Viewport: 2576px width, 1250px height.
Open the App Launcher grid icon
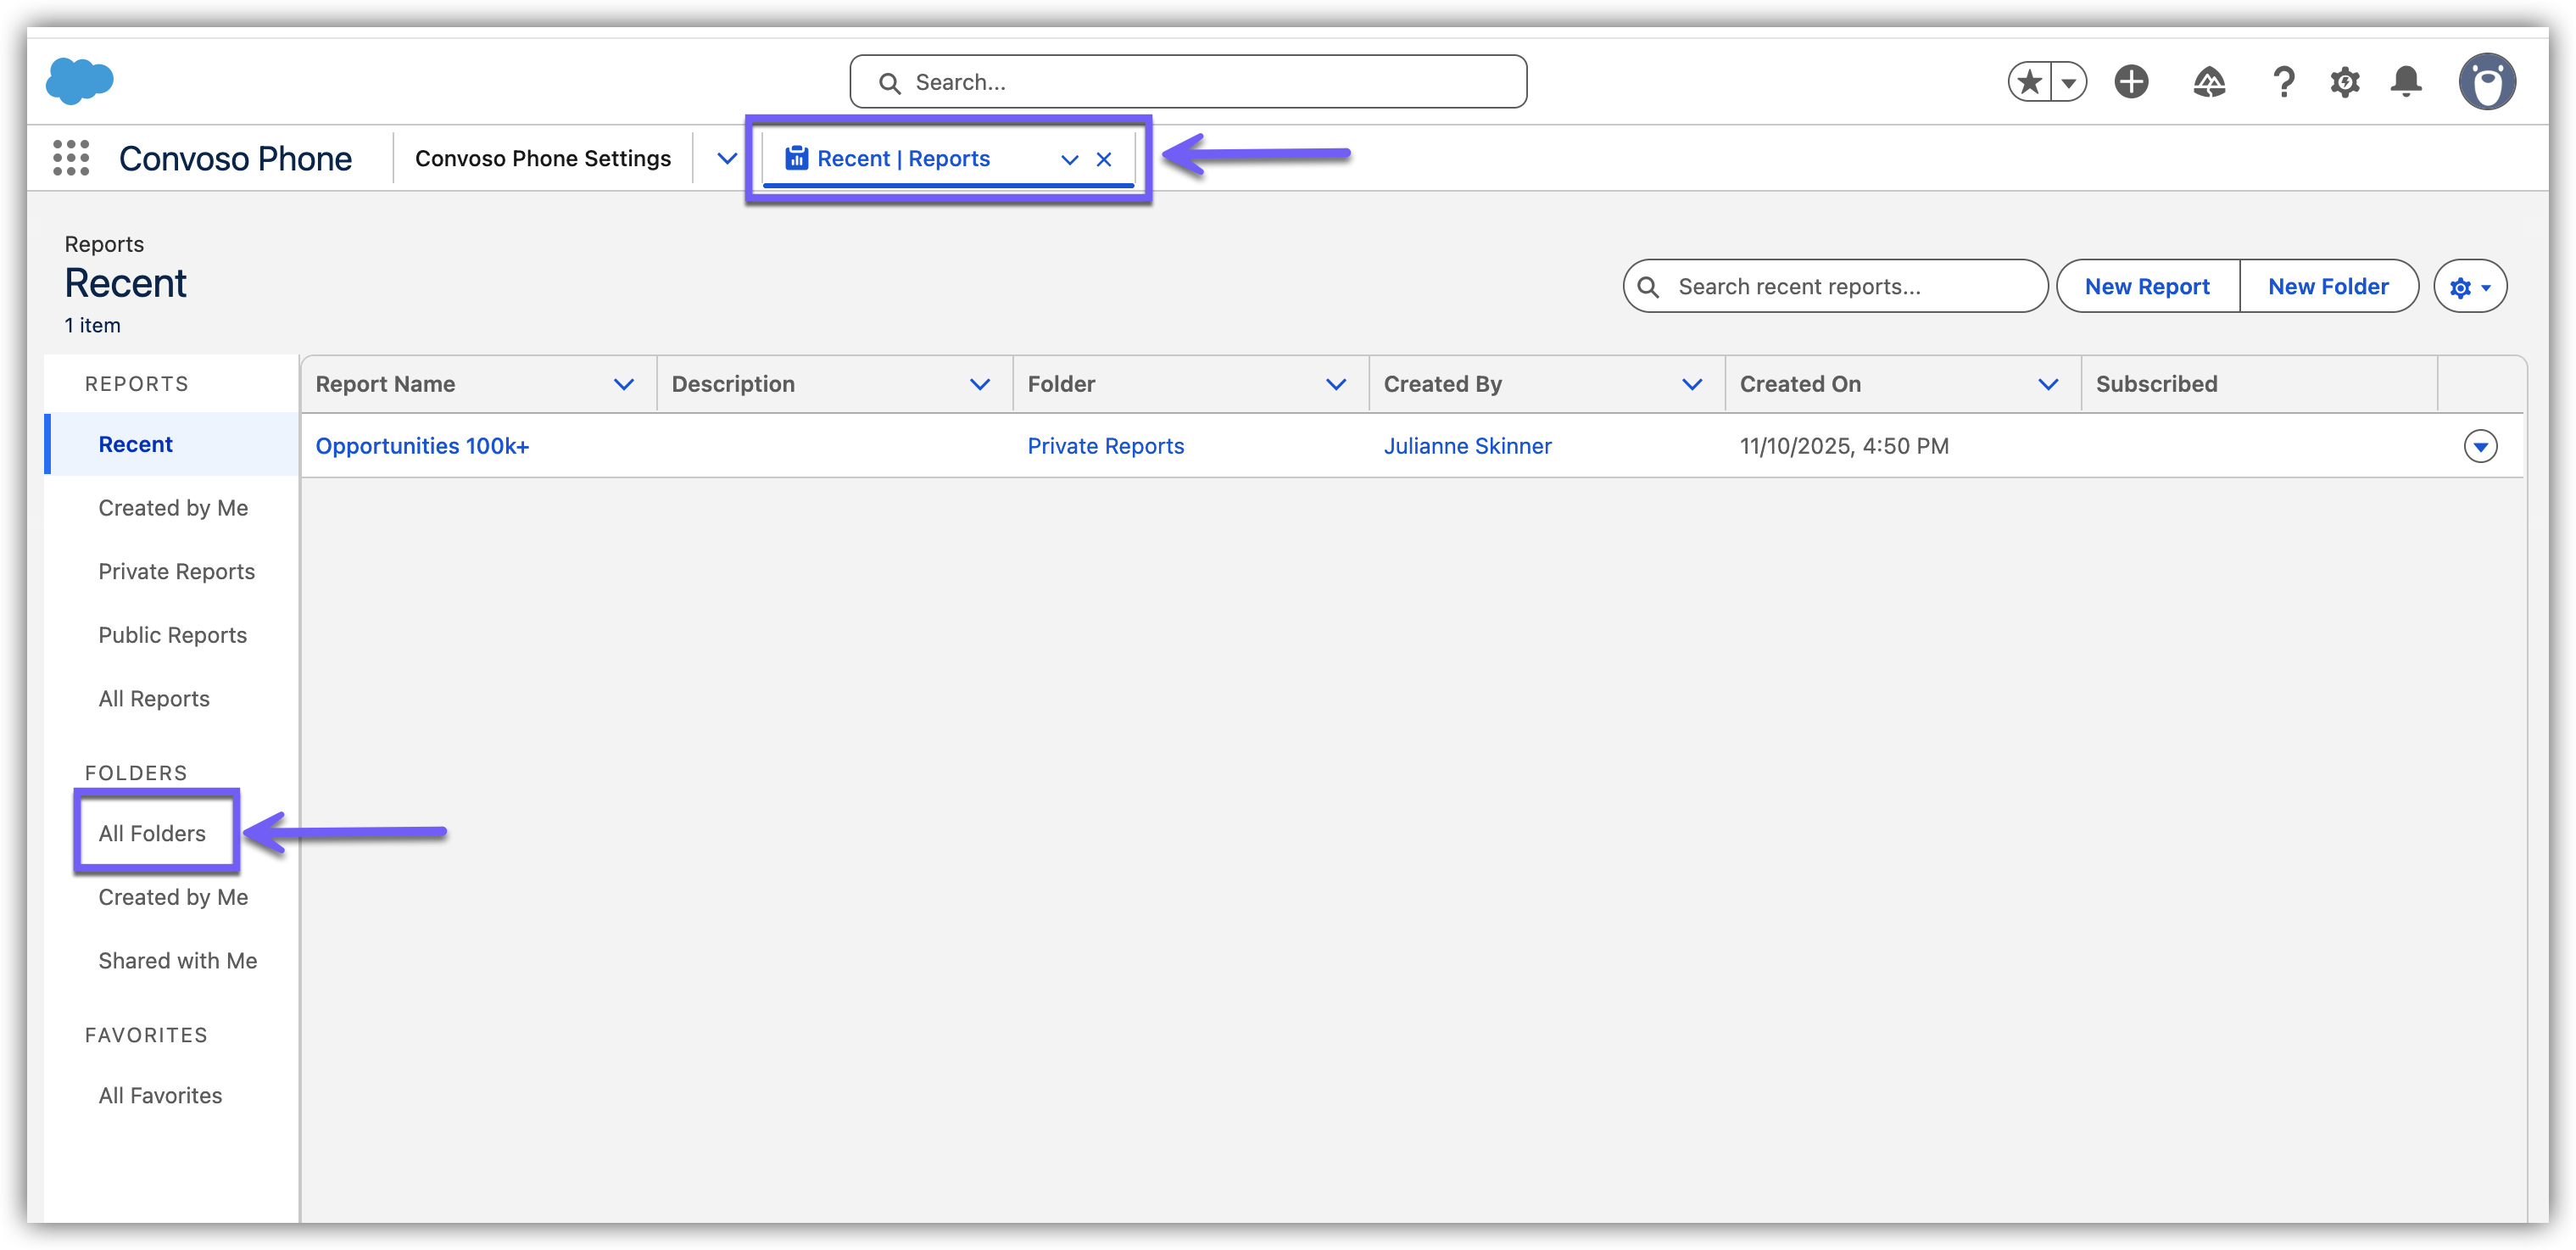pos(71,158)
